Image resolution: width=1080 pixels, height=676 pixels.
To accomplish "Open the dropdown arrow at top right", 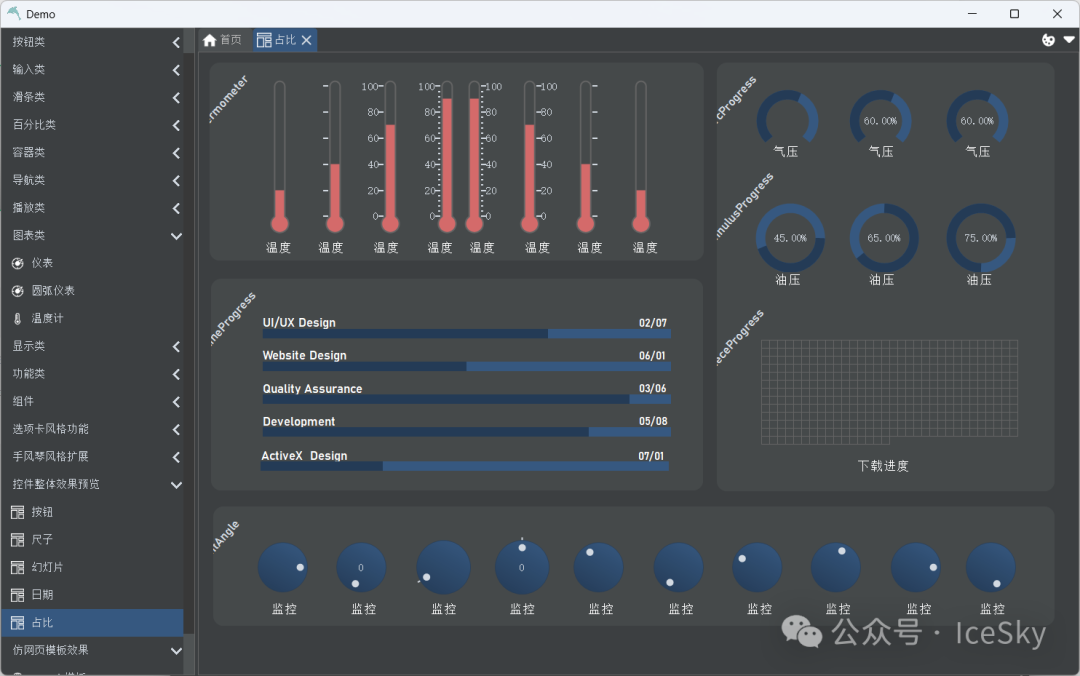I will (1068, 40).
